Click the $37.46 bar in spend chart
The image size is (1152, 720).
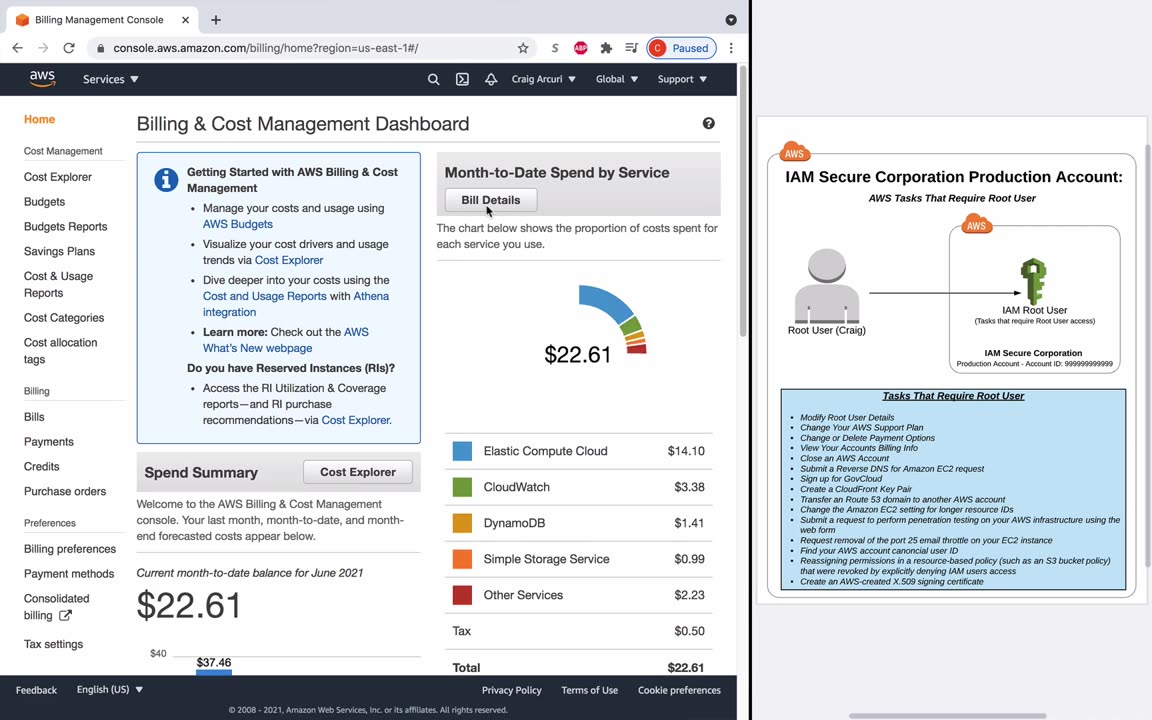click(x=214, y=672)
